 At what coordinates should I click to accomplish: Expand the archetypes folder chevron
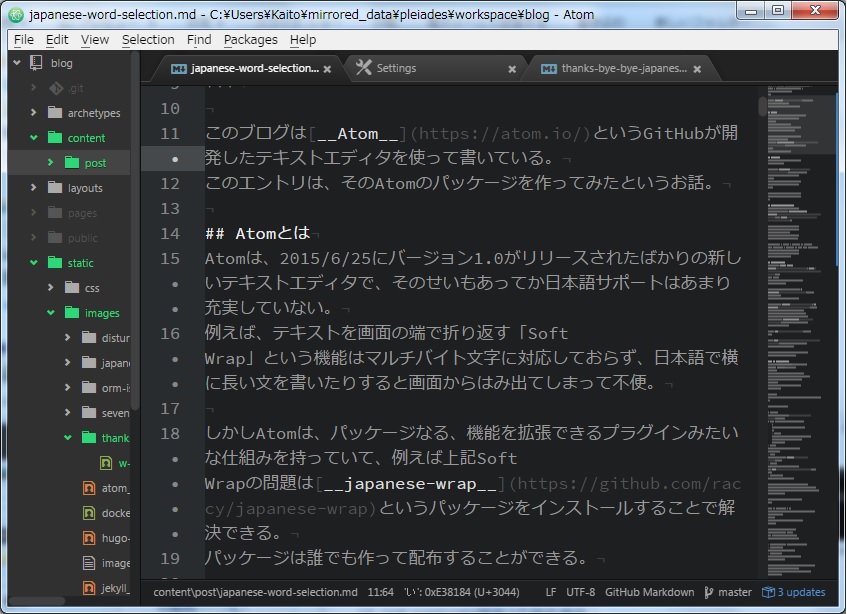pos(33,112)
